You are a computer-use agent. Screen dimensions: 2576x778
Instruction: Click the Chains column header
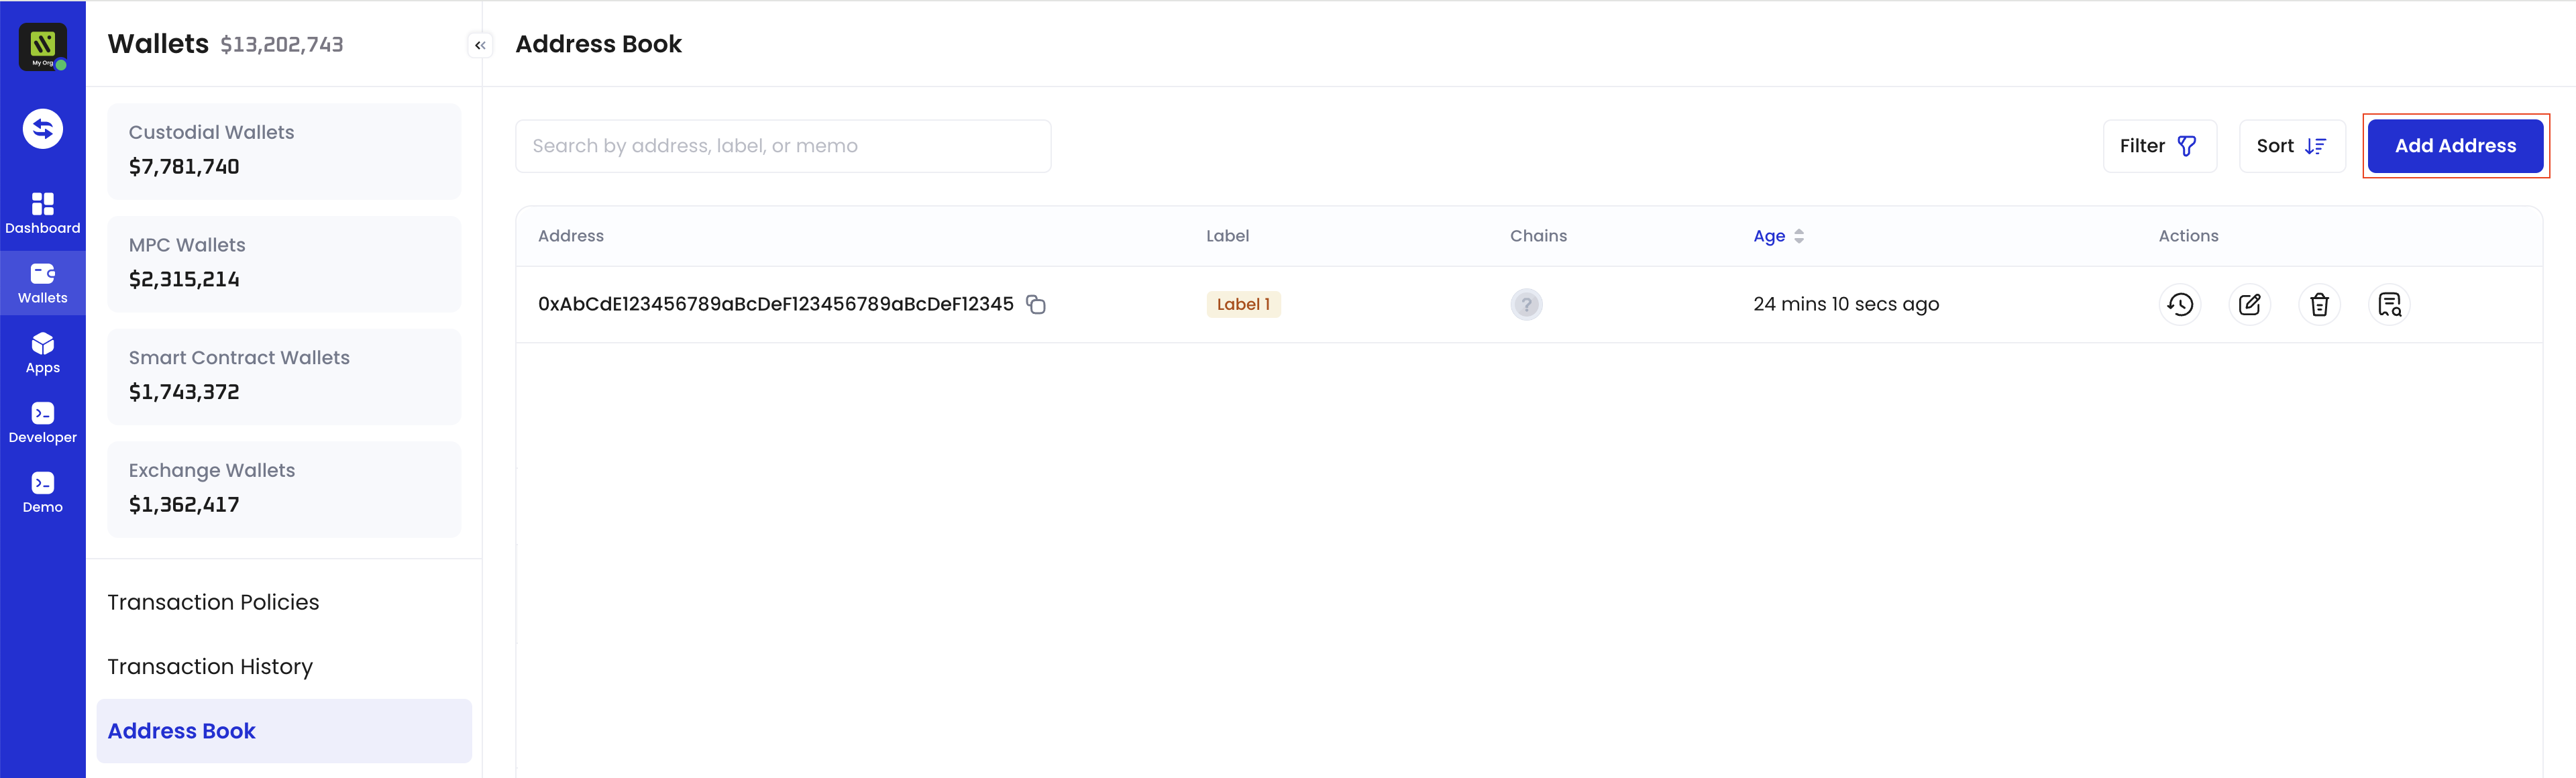point(1538,236)
